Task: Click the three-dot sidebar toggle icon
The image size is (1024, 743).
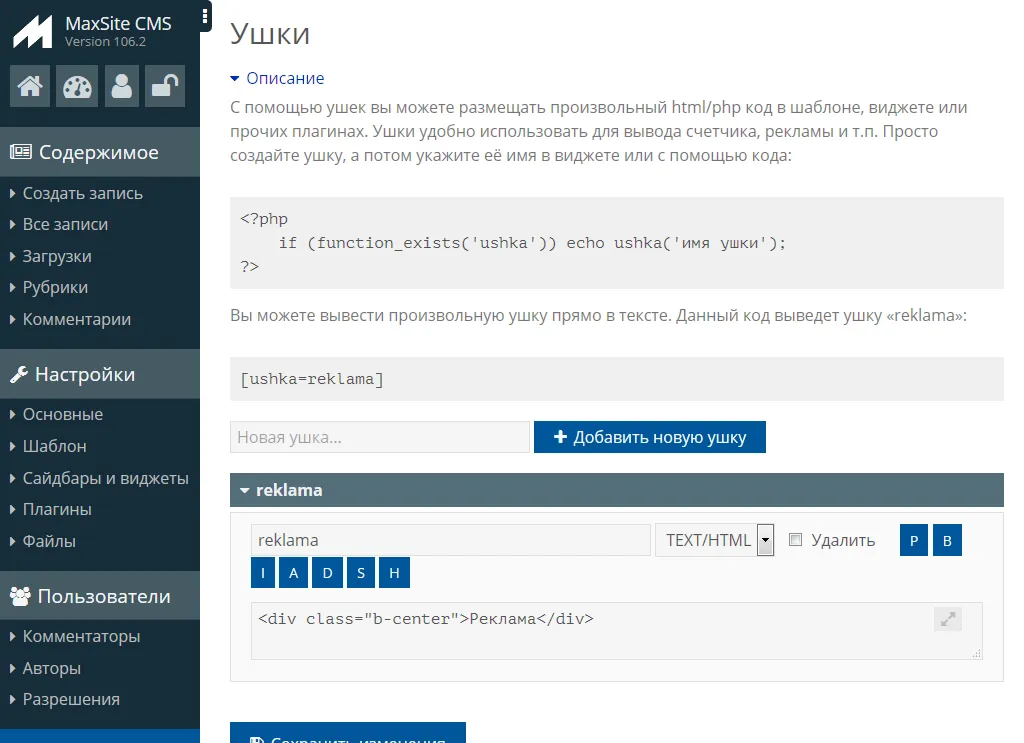Action: tap(205, 16)
